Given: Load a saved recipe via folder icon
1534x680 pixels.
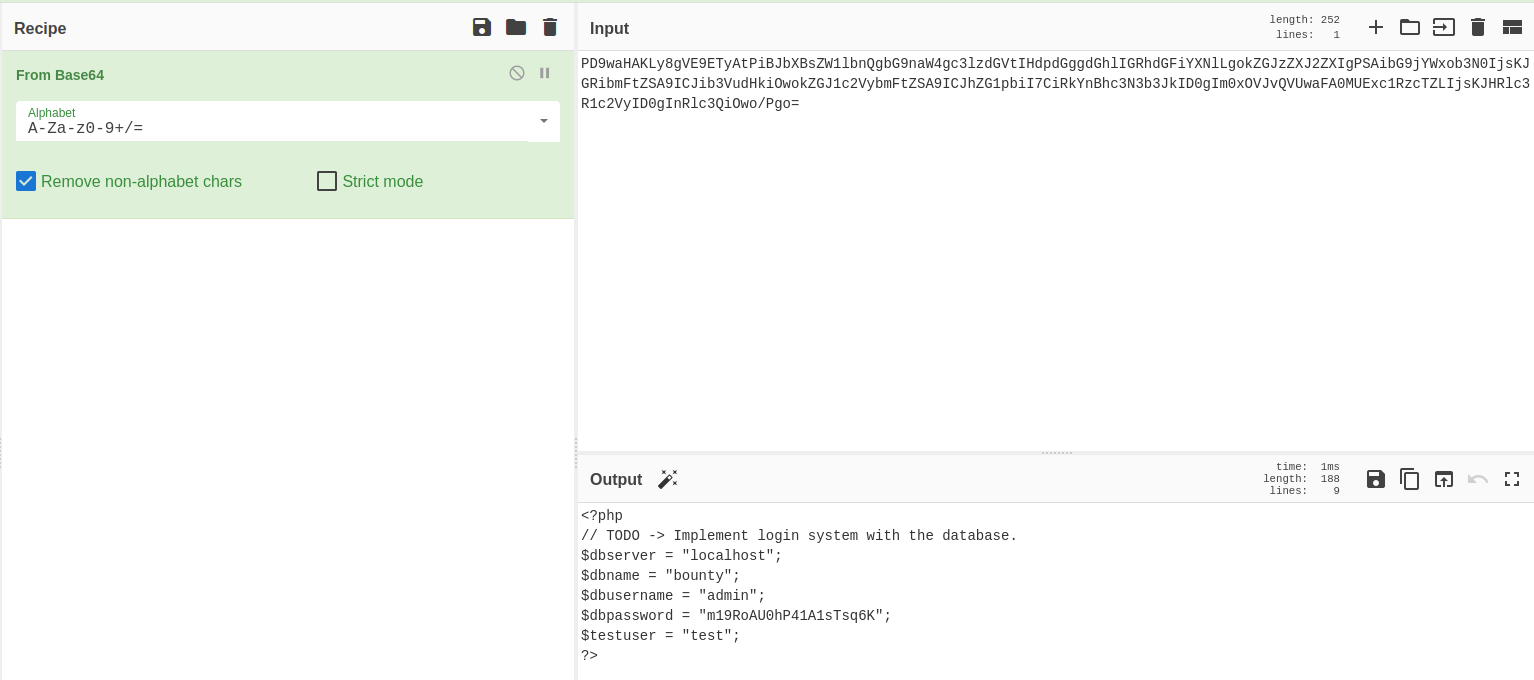Looking at the screenshot, I should pos(516,27).
